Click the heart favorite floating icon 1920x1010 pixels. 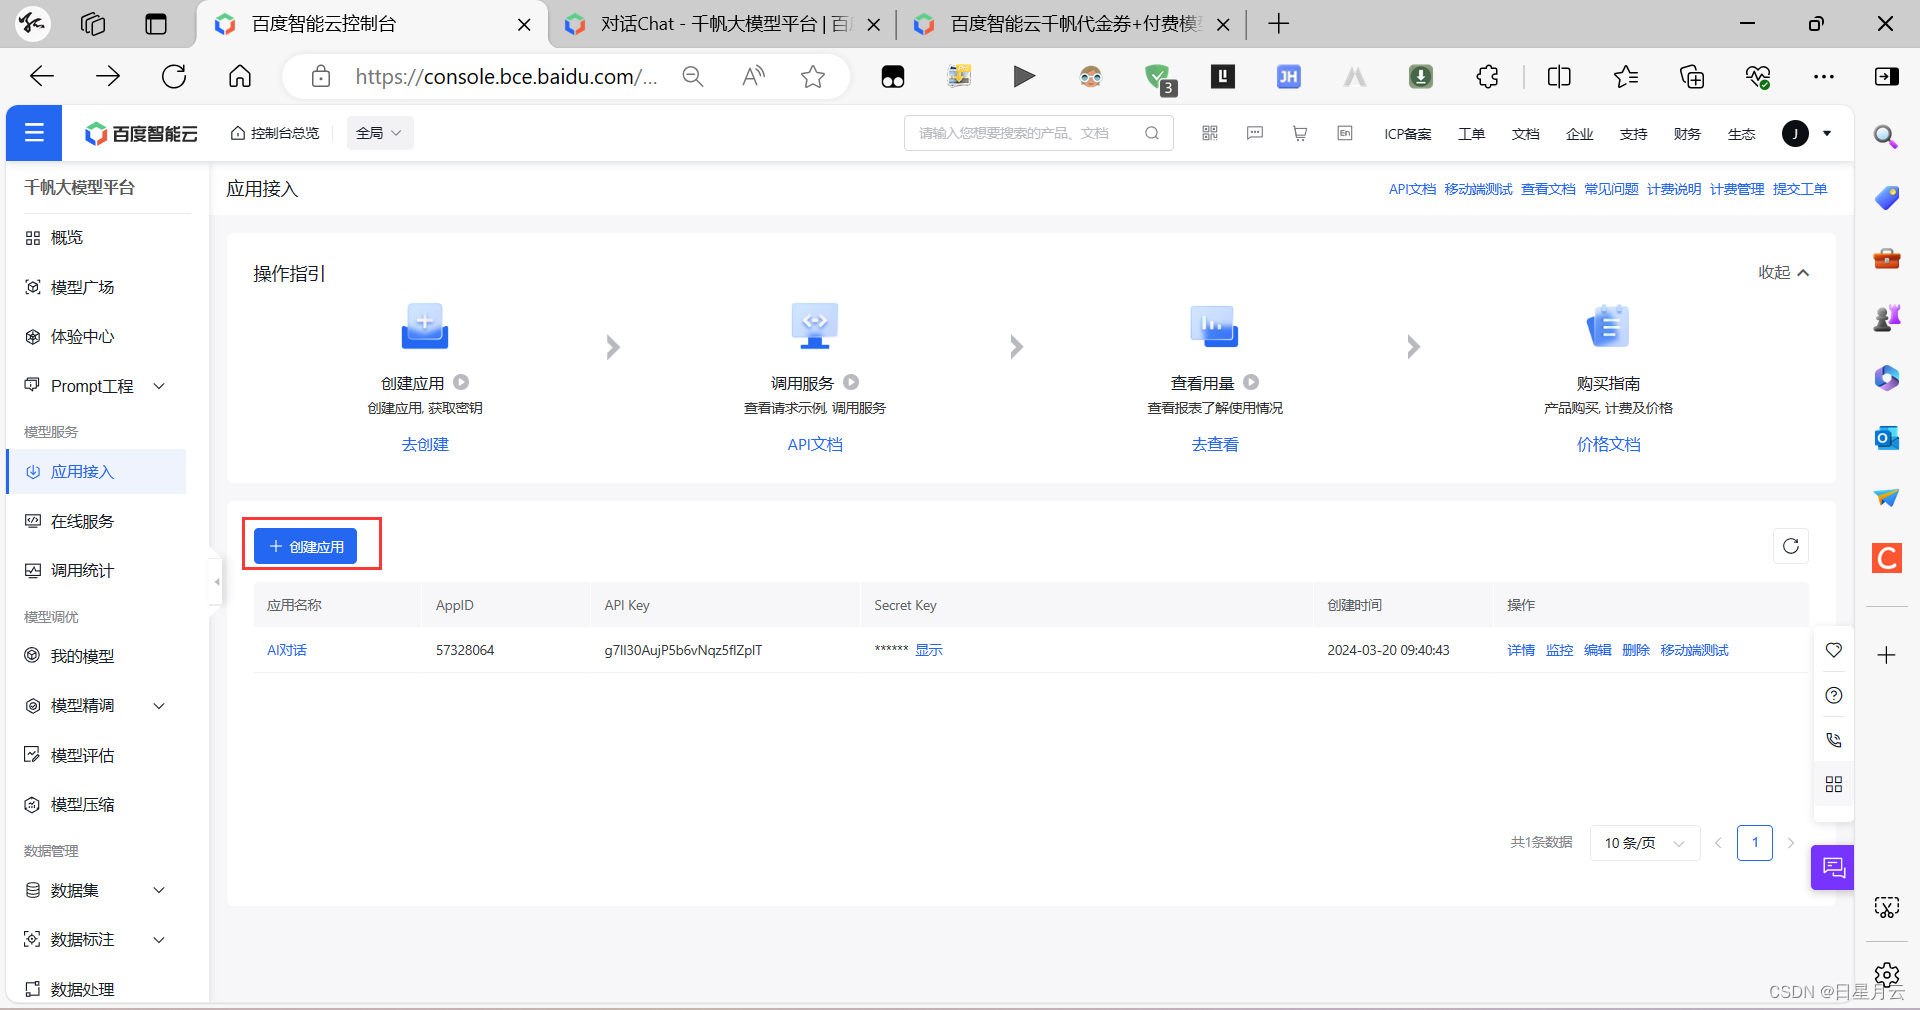tap(1834, 650)
